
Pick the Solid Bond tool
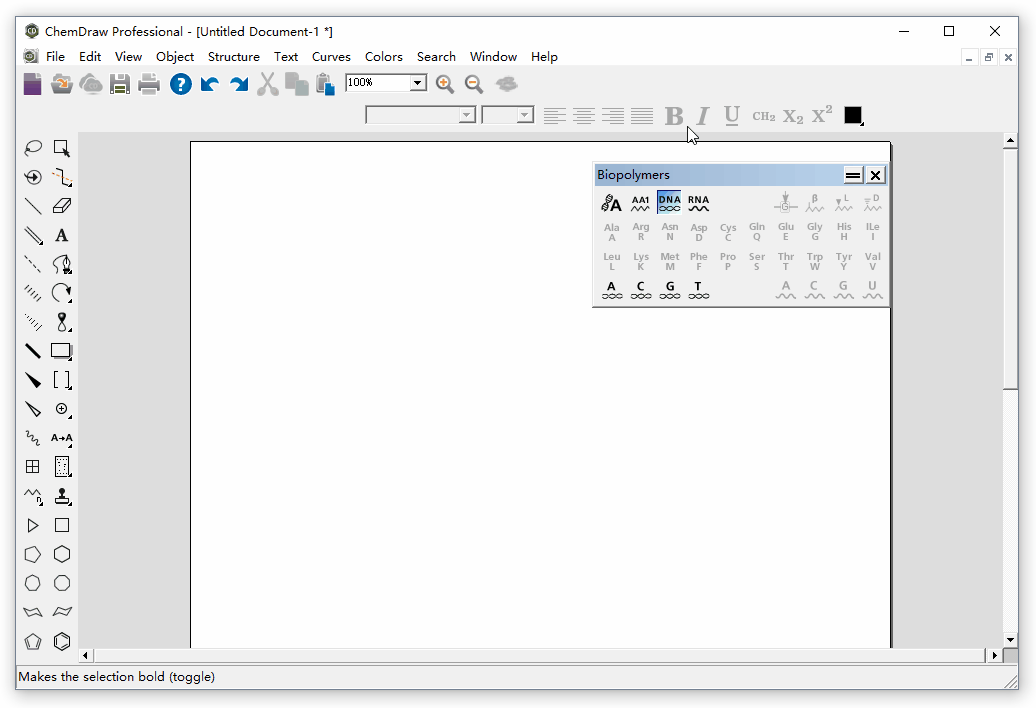point(32,206)
